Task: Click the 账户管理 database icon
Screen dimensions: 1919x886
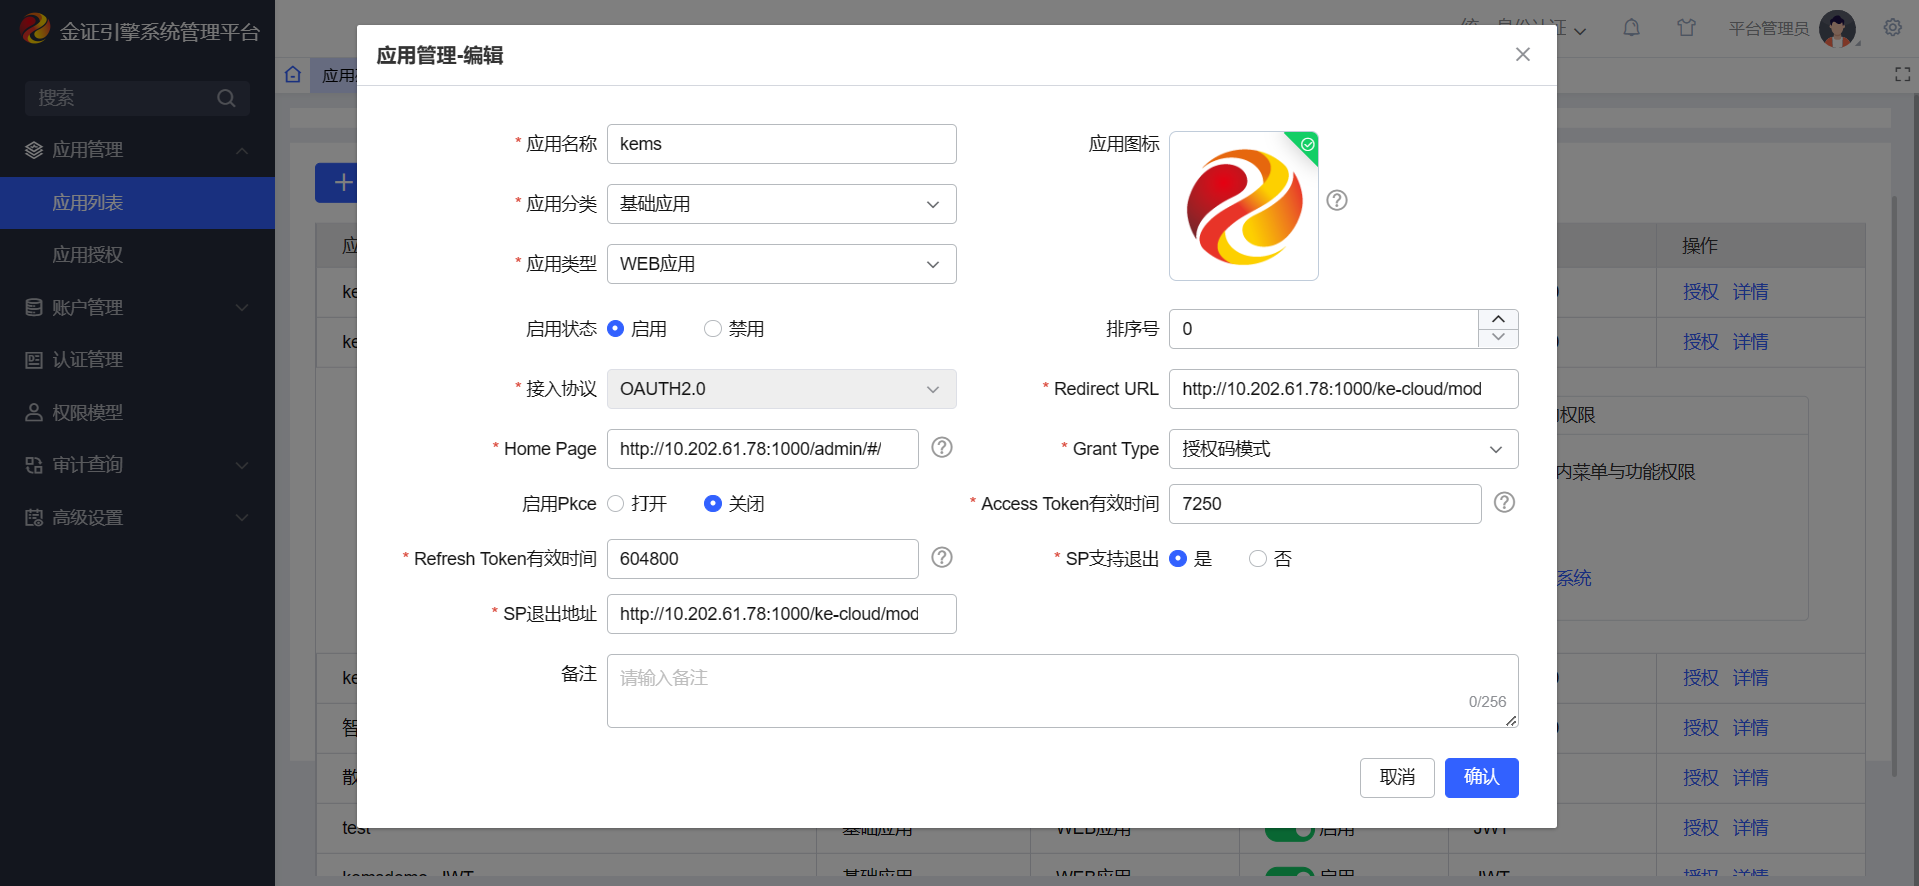Action: point(34,307)
